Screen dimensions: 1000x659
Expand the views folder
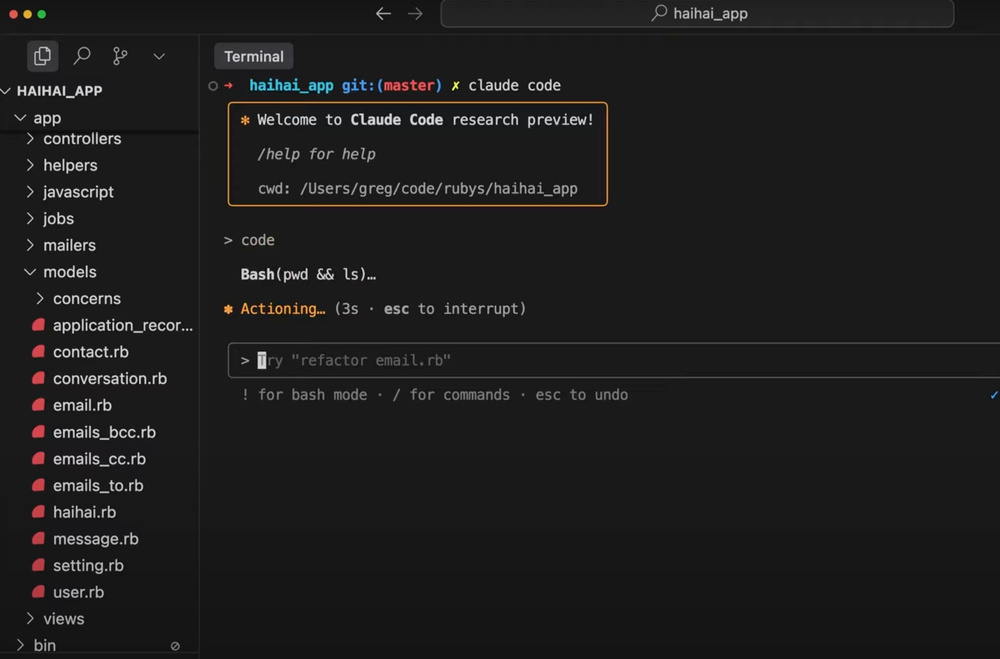(x=63, y=618)
